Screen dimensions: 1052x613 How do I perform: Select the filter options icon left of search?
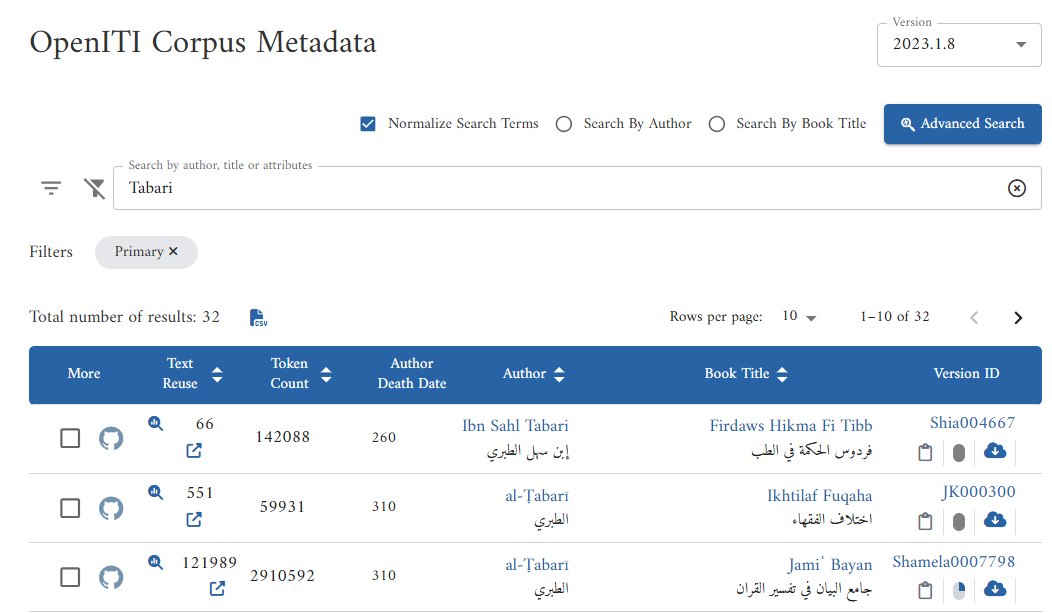pyautogui.click(x=50, y=187)
